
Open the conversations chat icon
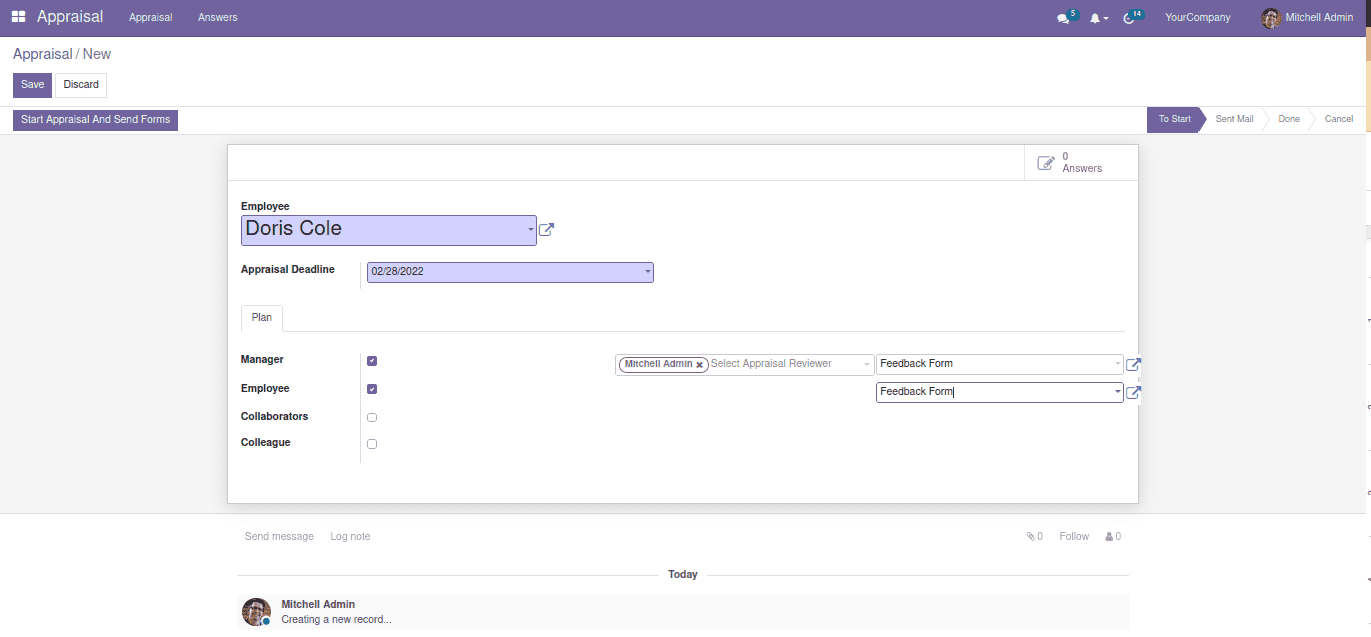pos(1063,18)
